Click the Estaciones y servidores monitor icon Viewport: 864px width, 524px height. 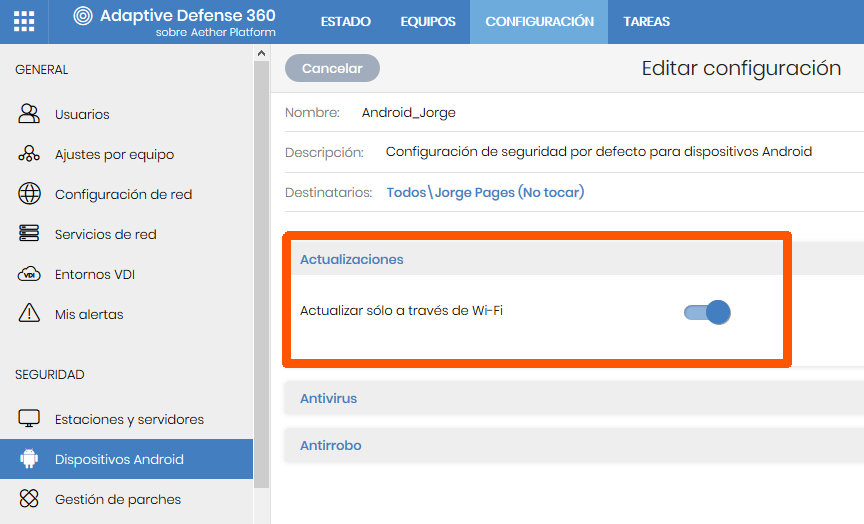click(29, 418)
